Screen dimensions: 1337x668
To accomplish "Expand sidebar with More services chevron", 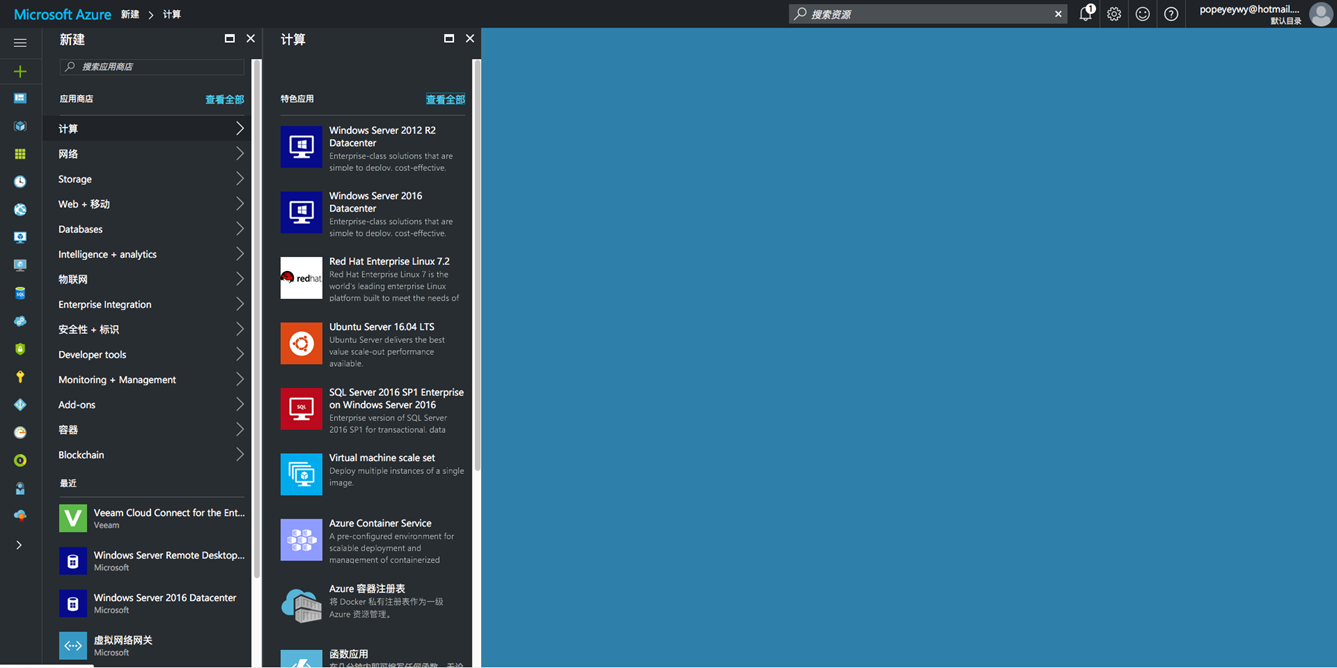I will tap(19, 545).
